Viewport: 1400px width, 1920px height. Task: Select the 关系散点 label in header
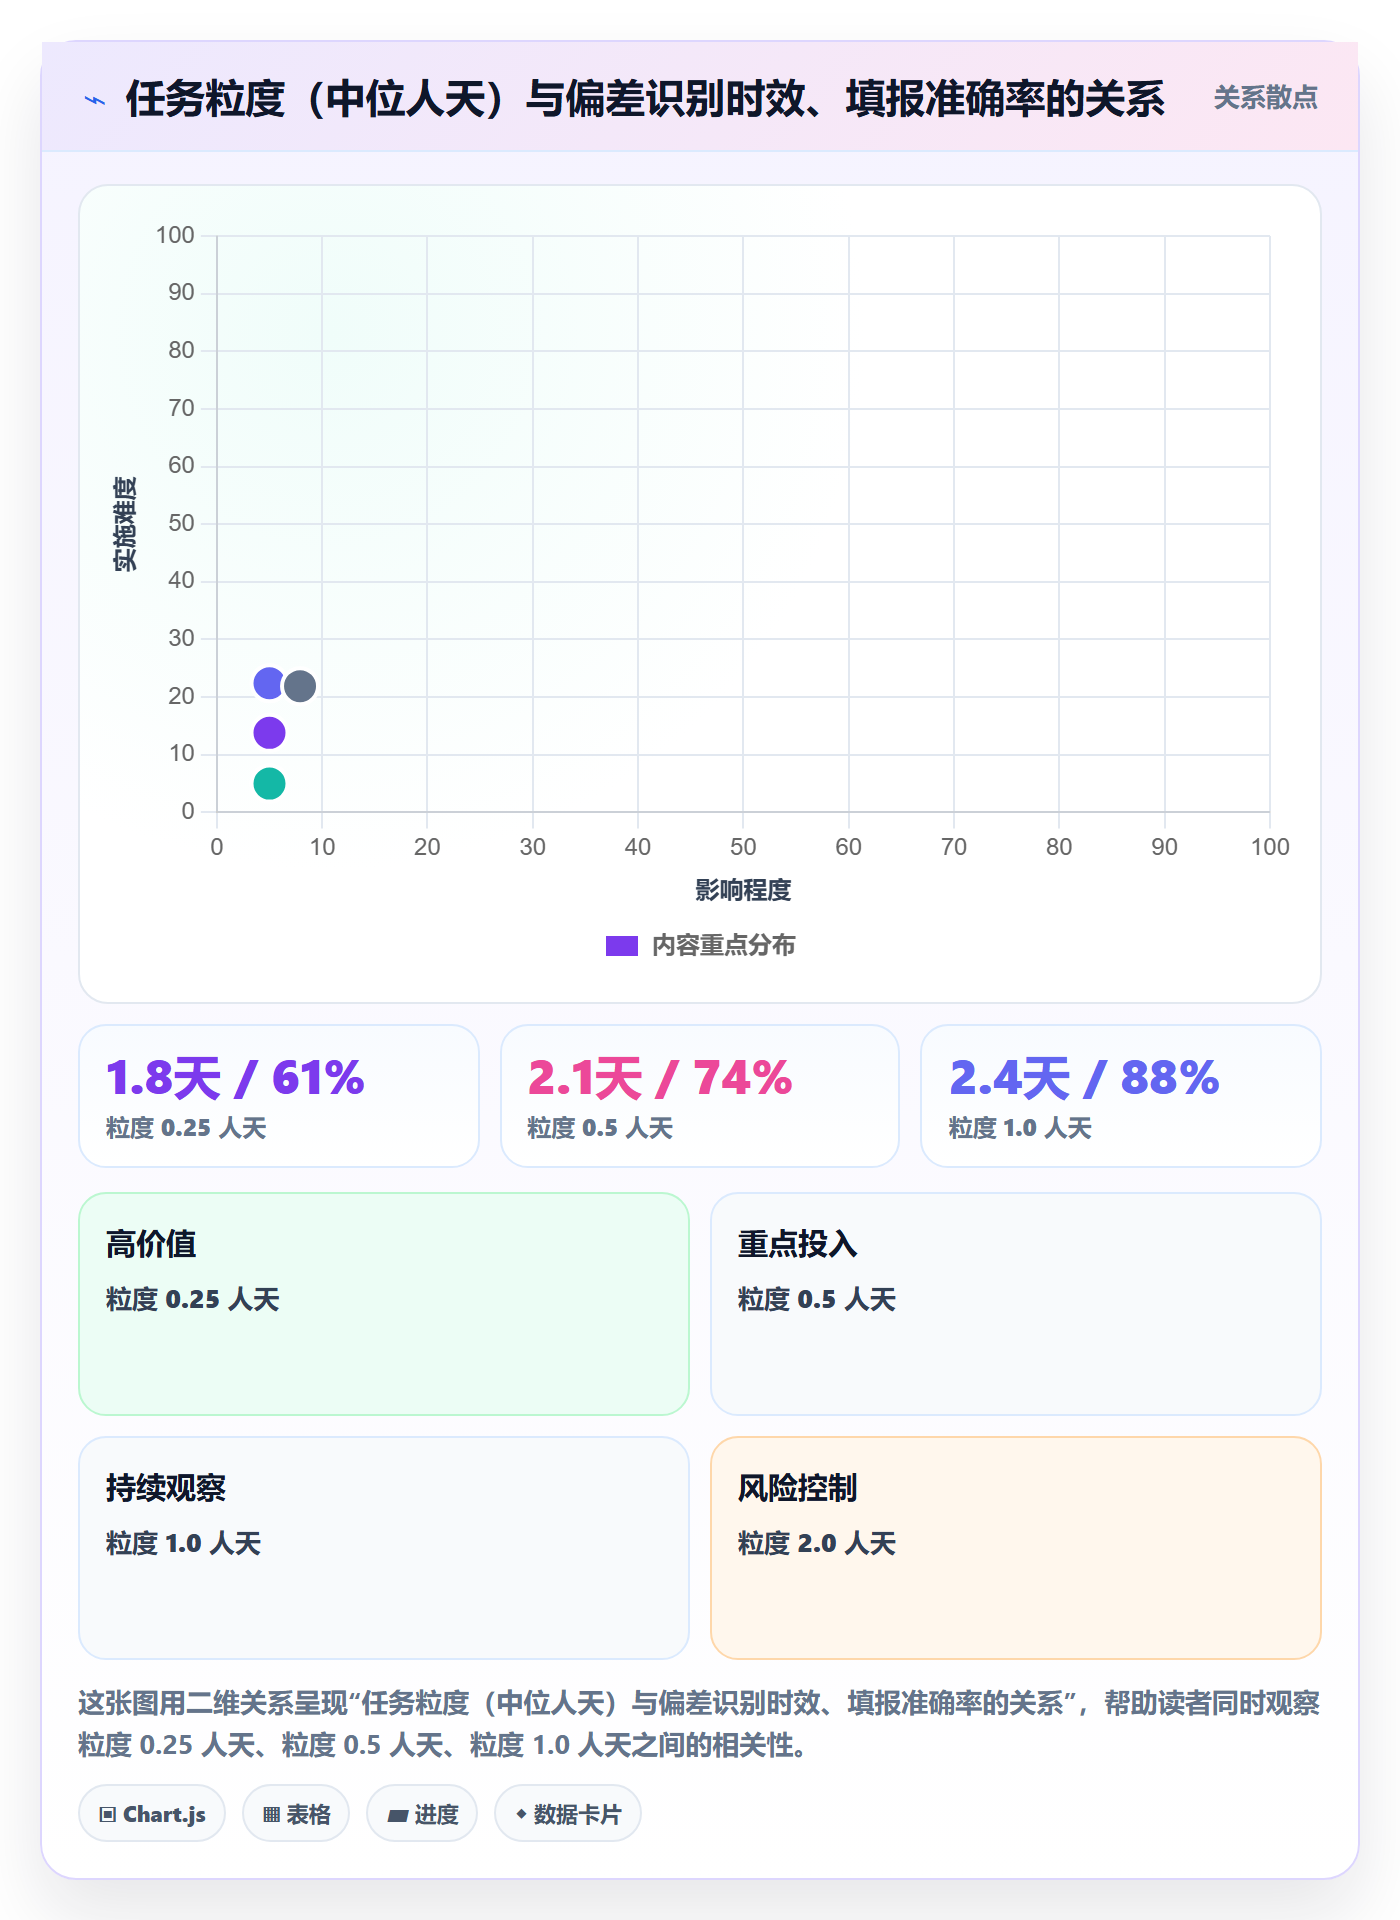[1265, 98]
